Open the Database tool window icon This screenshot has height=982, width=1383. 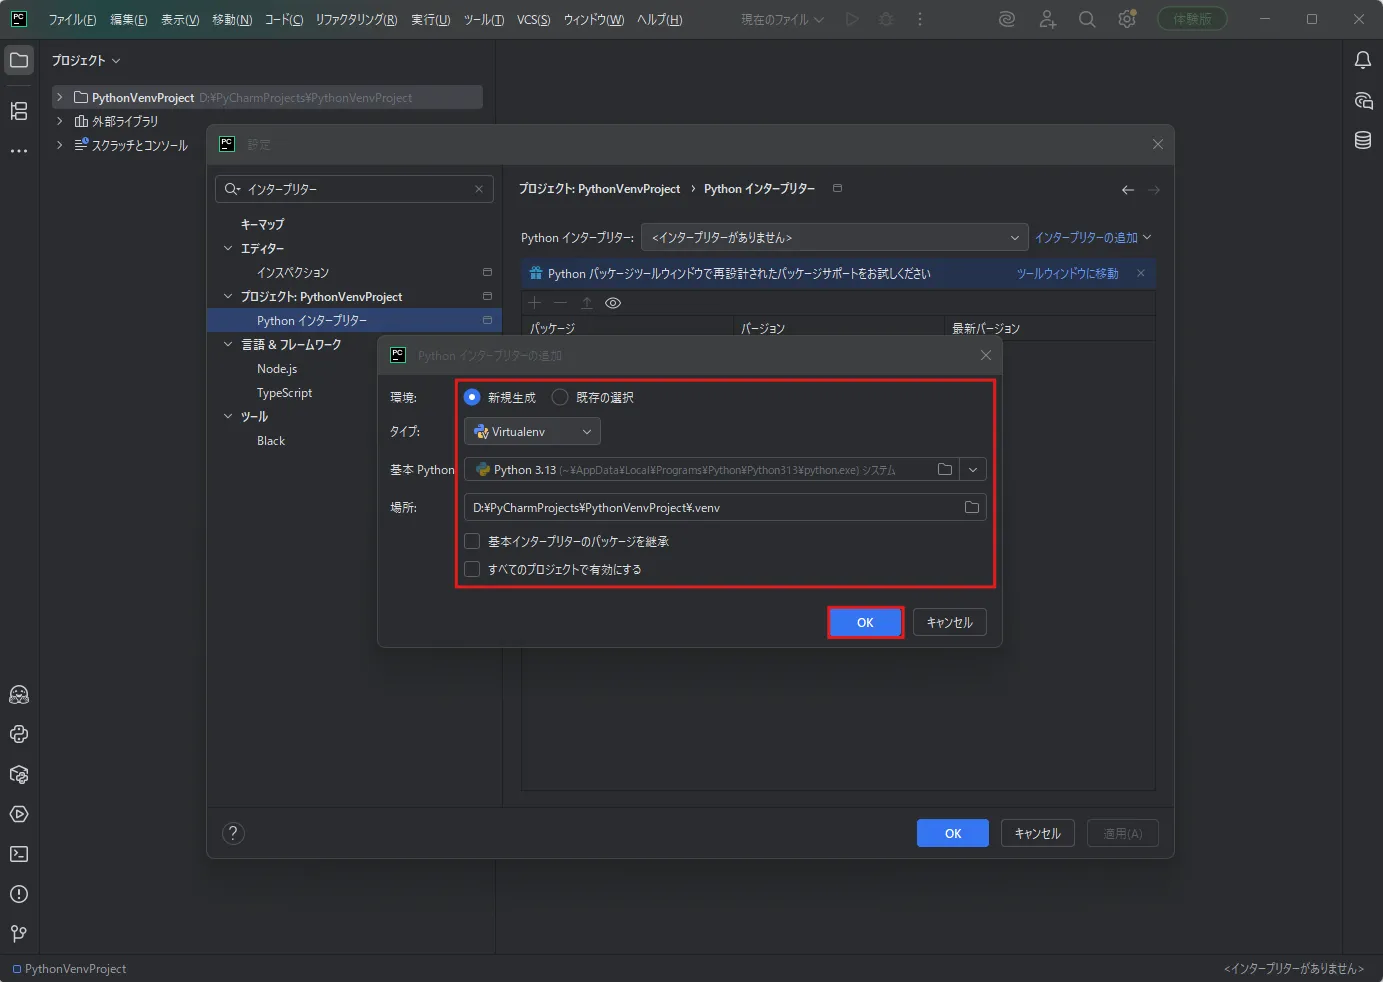(x=1362, y=140)
